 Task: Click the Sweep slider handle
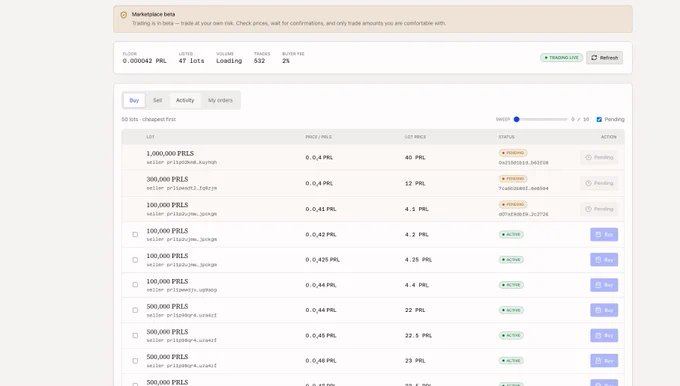tap(517, 119)
